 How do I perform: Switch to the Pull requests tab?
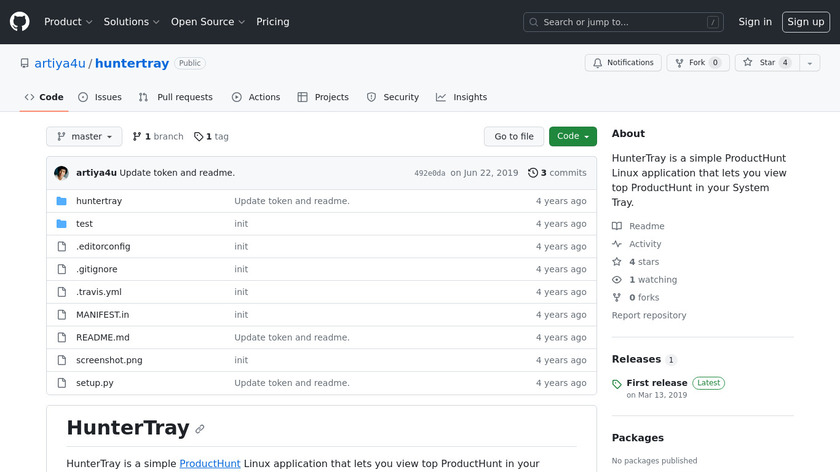point(176,97)
